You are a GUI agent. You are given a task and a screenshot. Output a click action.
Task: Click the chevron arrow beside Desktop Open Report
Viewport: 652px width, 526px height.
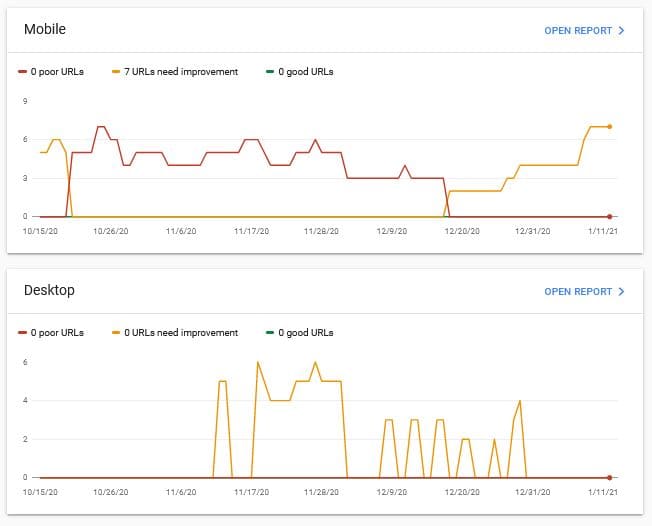tap(622, 292)
